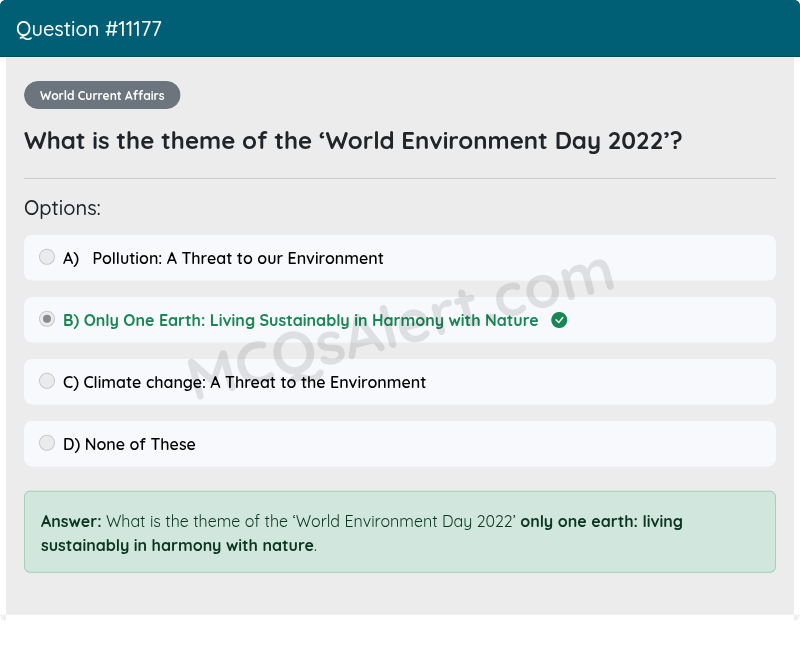
Task: Choose option text 'Pollution: A Threat to our Environment'
Action: [238, 258]
